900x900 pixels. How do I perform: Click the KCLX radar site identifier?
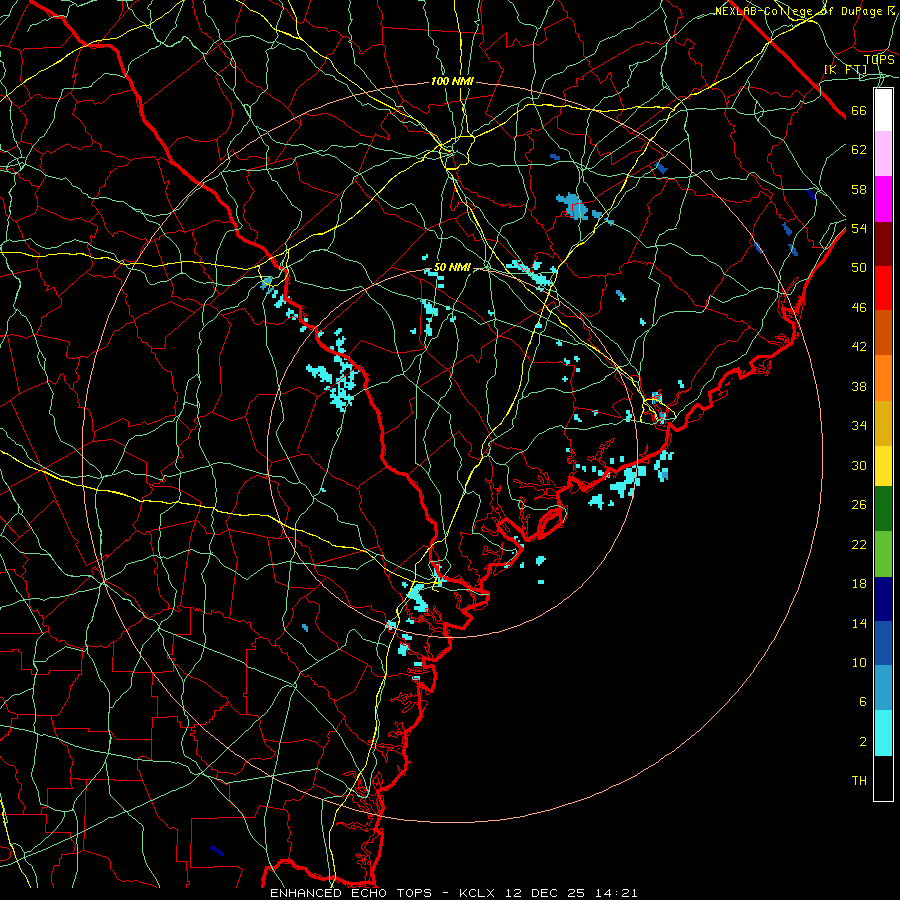click(479, 893)
